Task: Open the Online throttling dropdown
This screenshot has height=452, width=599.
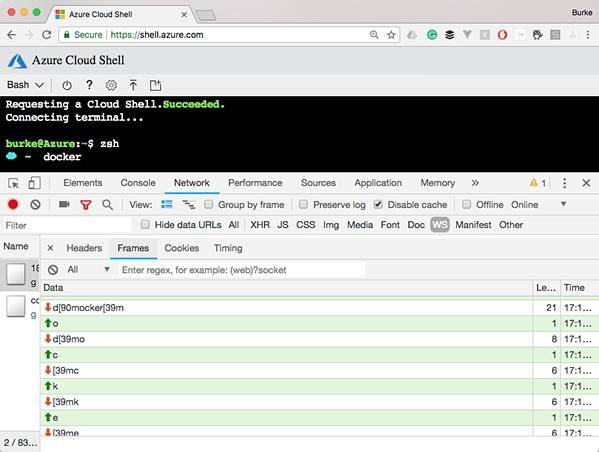Action: [538, 205]
